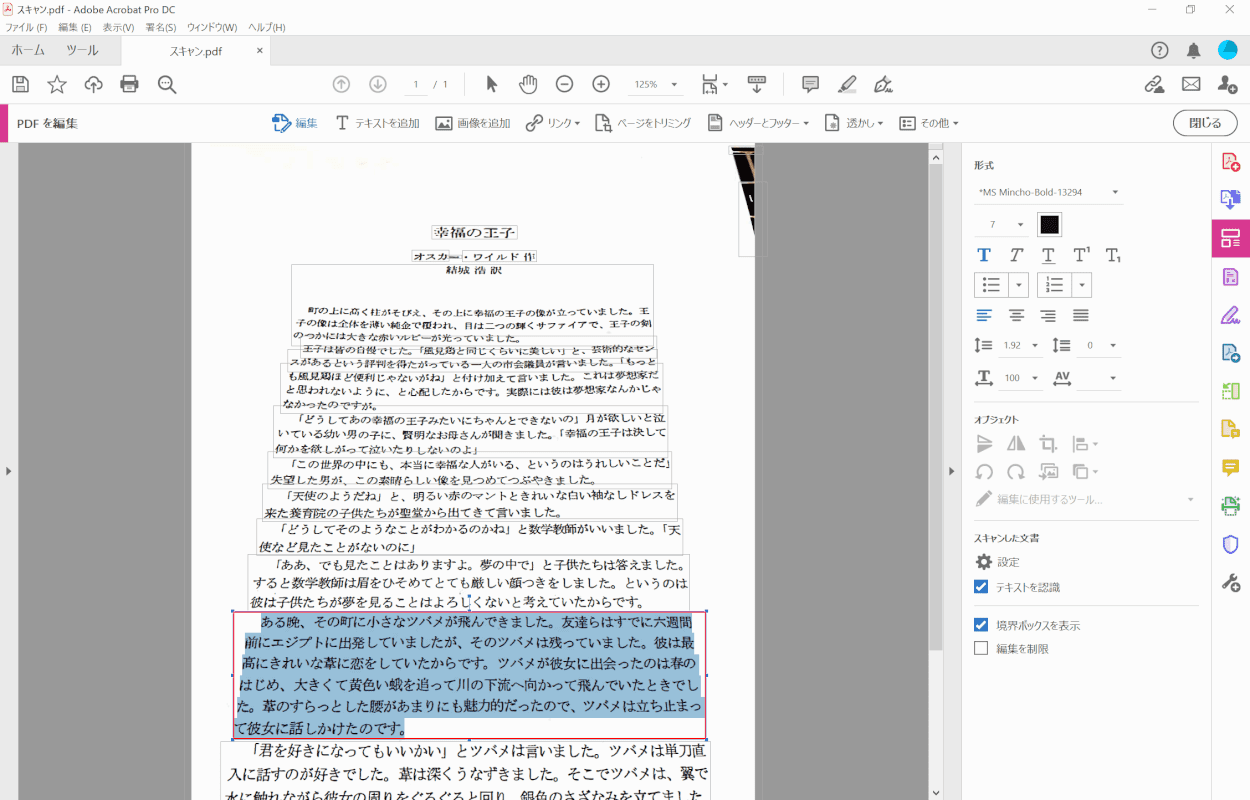Select the Hand pan tool
Image resolution: width=1250 pixels, height=800 pixels.
(x=528, y=84)
